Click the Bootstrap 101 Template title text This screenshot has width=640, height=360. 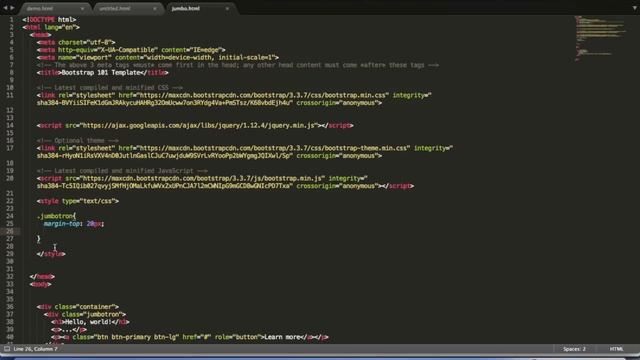tap(101, 73)
